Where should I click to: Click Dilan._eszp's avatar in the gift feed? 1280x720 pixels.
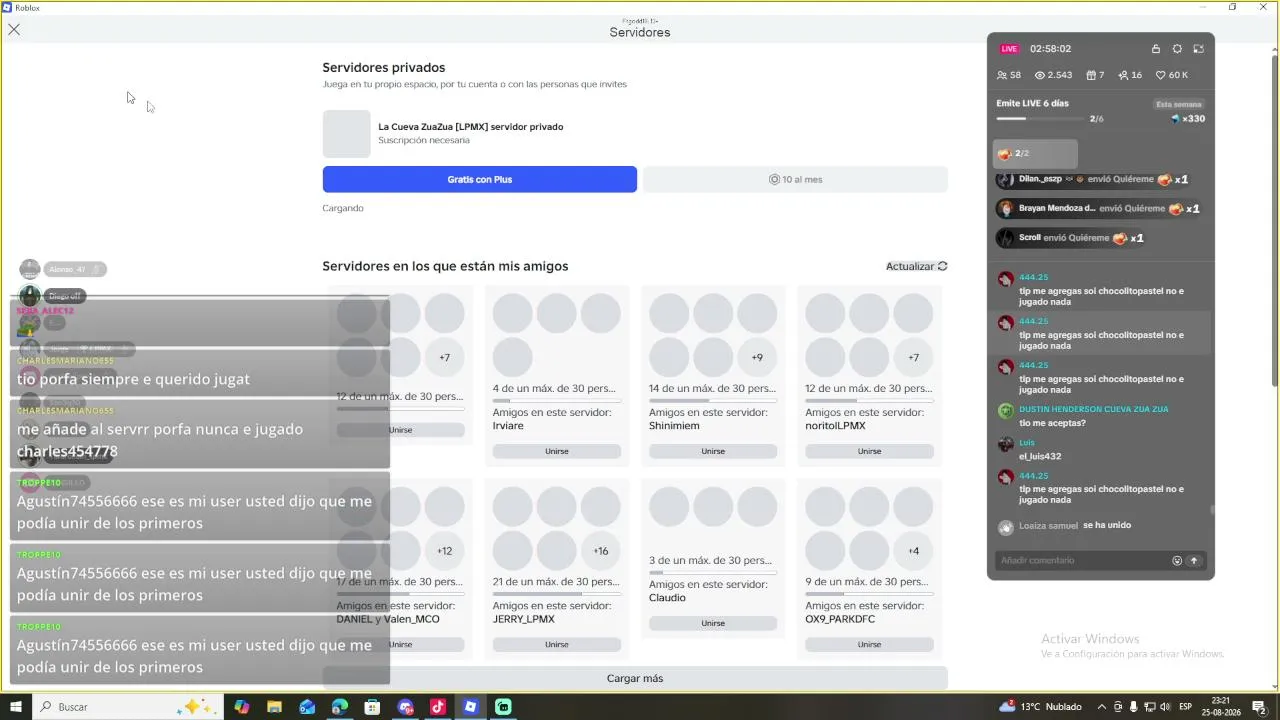(x=1005, y=180)
